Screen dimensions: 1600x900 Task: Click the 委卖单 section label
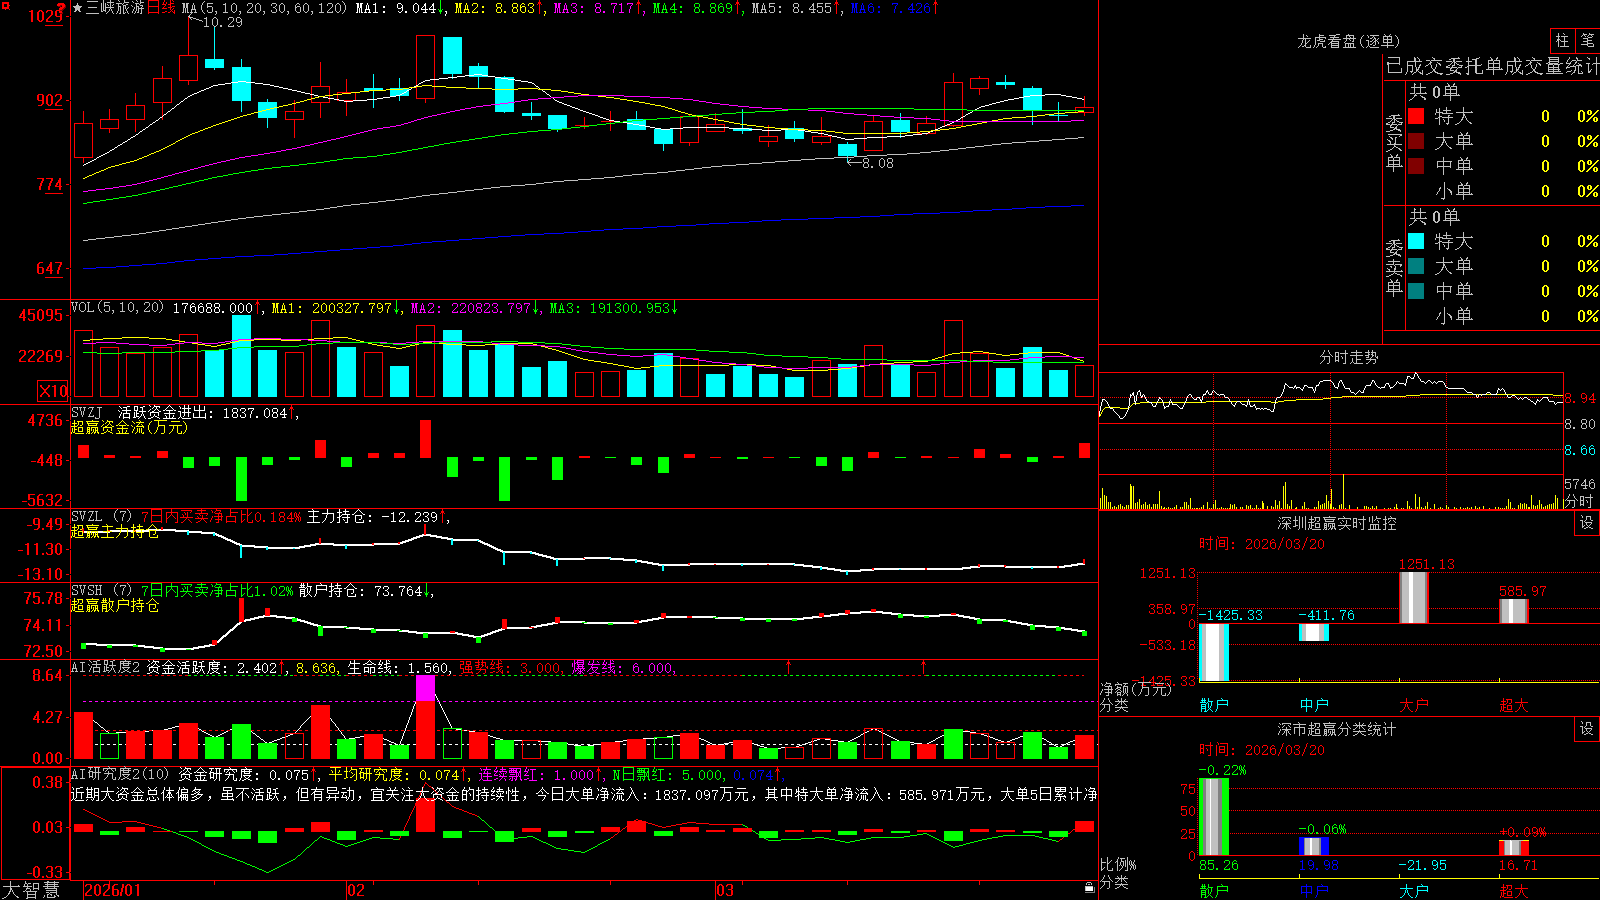point(1394,266)
